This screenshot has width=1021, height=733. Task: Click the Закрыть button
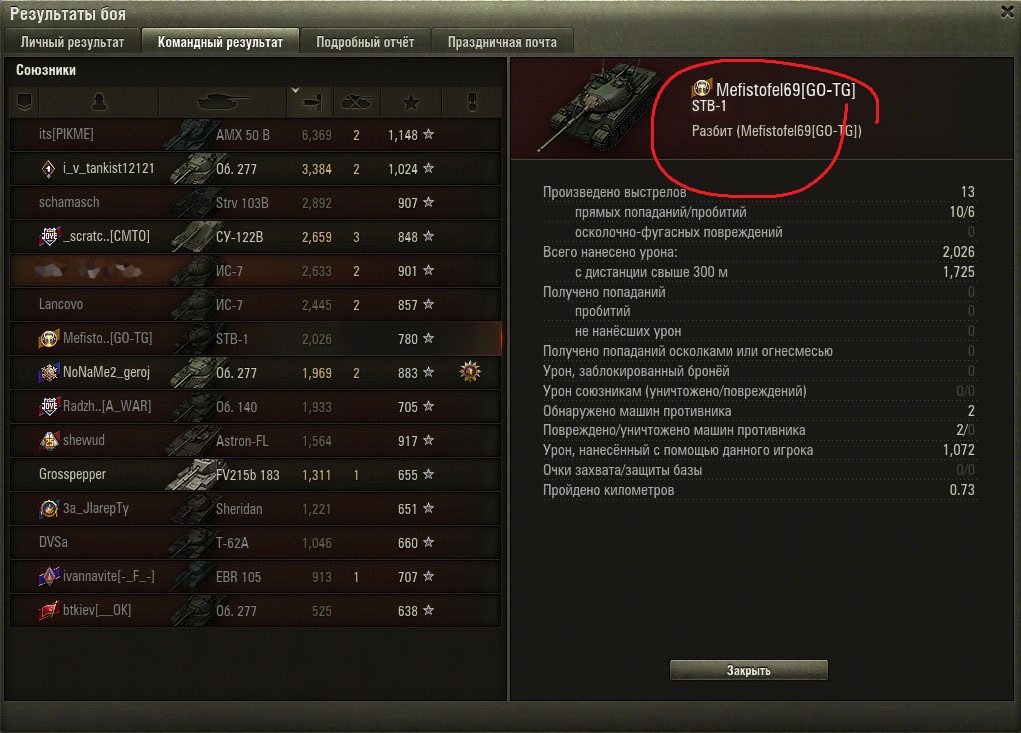pos(748,670)
